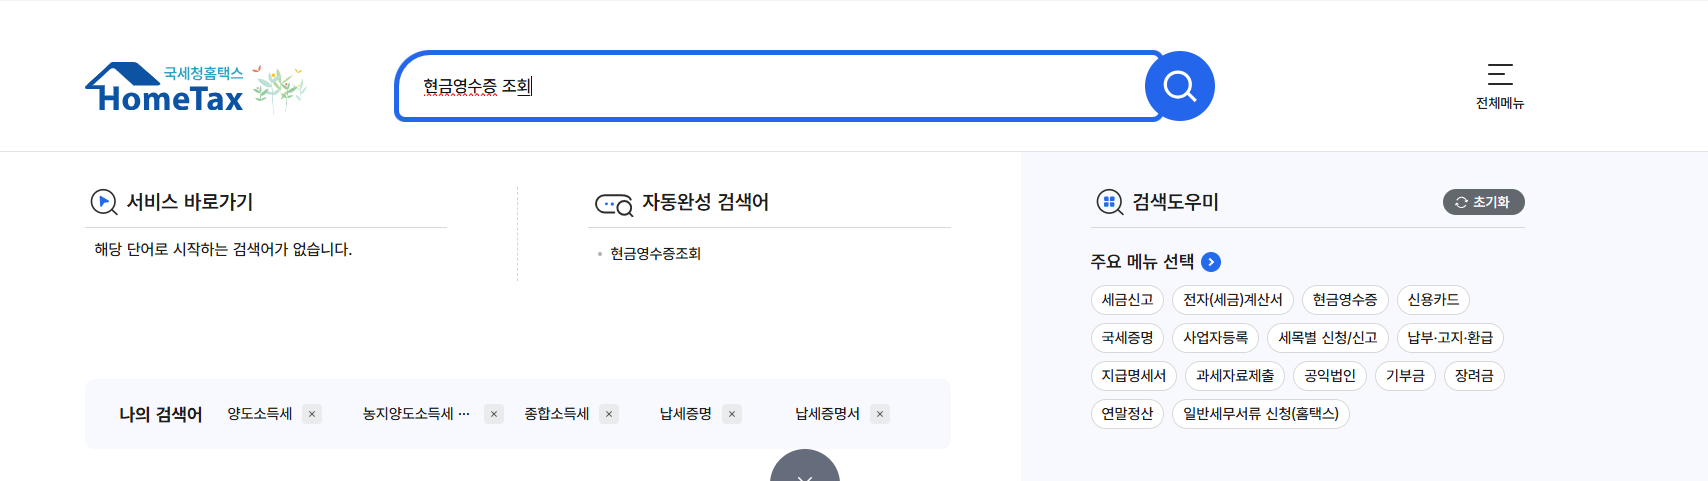The height and width of the screenshot is (481, 1708).
Task: Pick the 장려금 chip
Action: point(1474,376)
